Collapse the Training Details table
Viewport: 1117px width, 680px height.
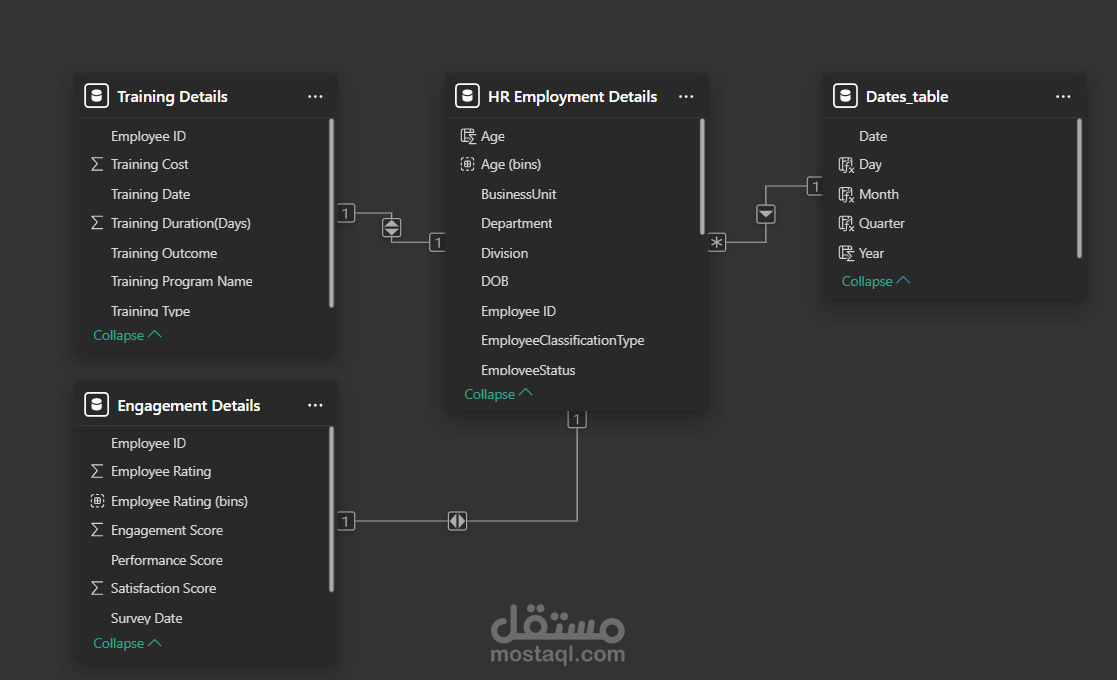pos(128,335)
